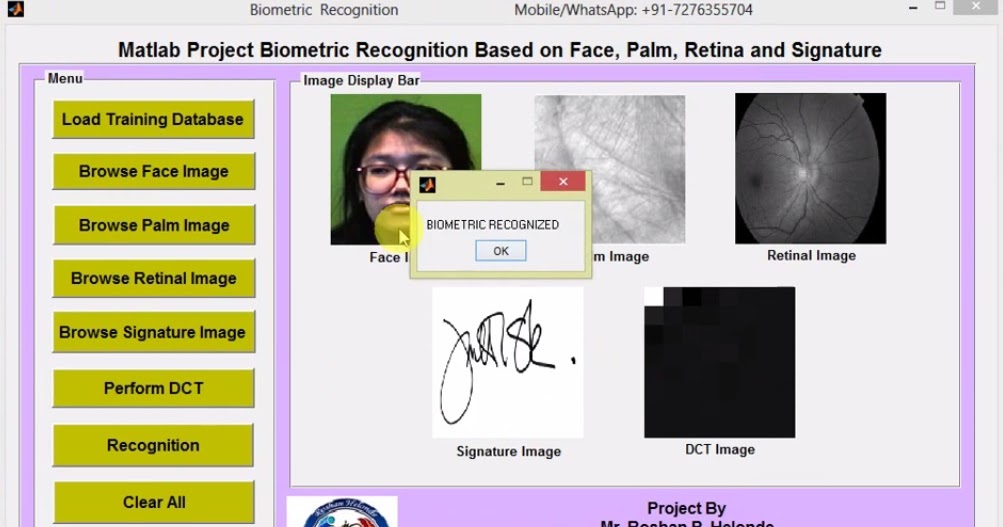This screenshot has width=1003, height=527.
Task: Click the Signature Image label
Action: click(x=509, y=452)
